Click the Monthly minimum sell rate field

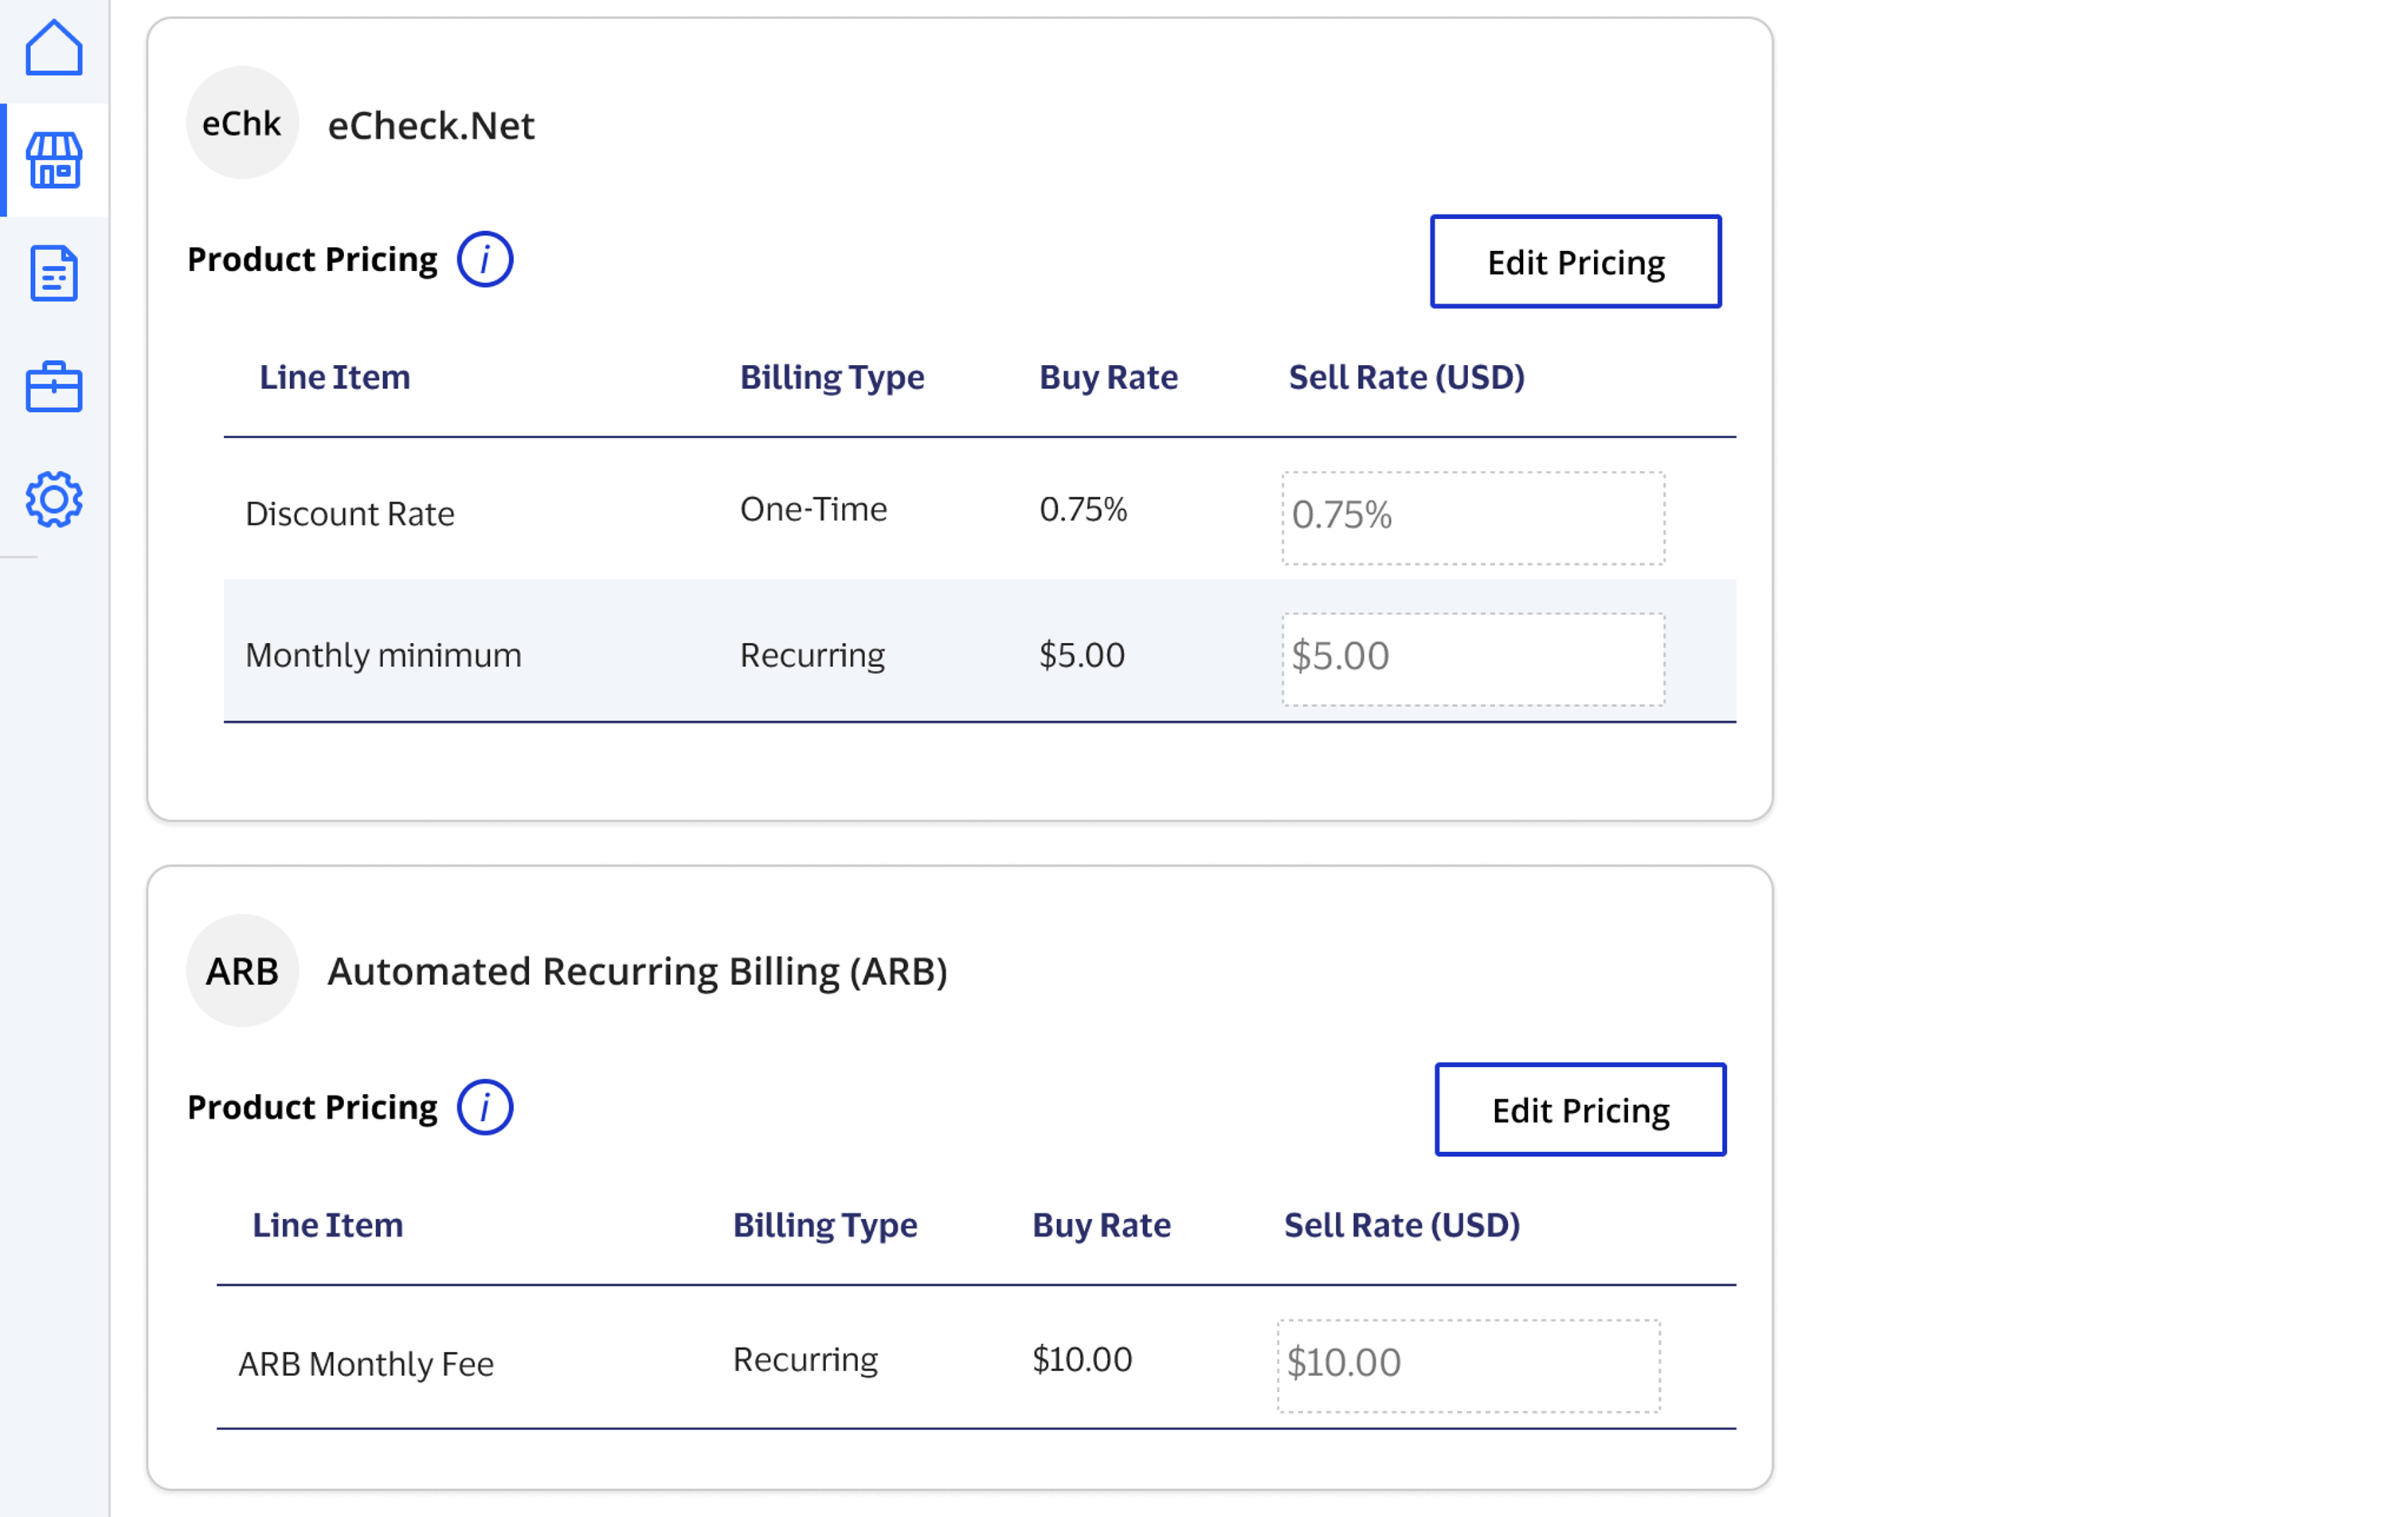point(1473,659)
